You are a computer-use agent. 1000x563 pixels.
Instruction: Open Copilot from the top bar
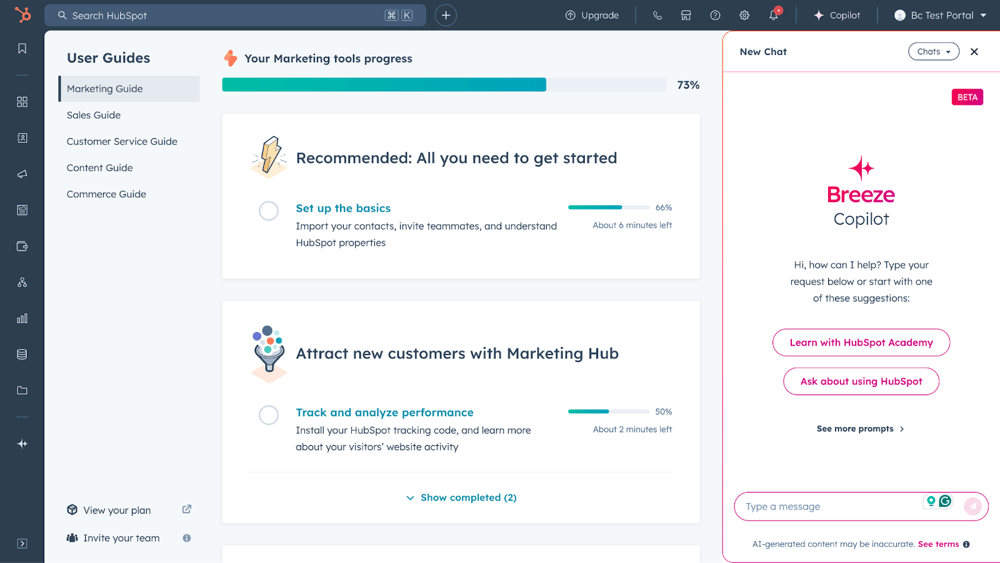coord(837,15)
